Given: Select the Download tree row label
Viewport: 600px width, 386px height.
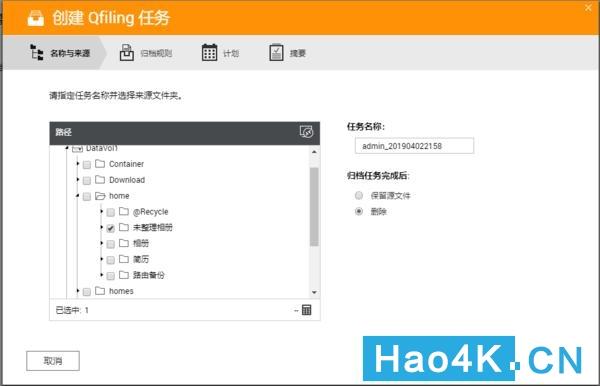Looking at the screenshot, I should pos(127,180).
